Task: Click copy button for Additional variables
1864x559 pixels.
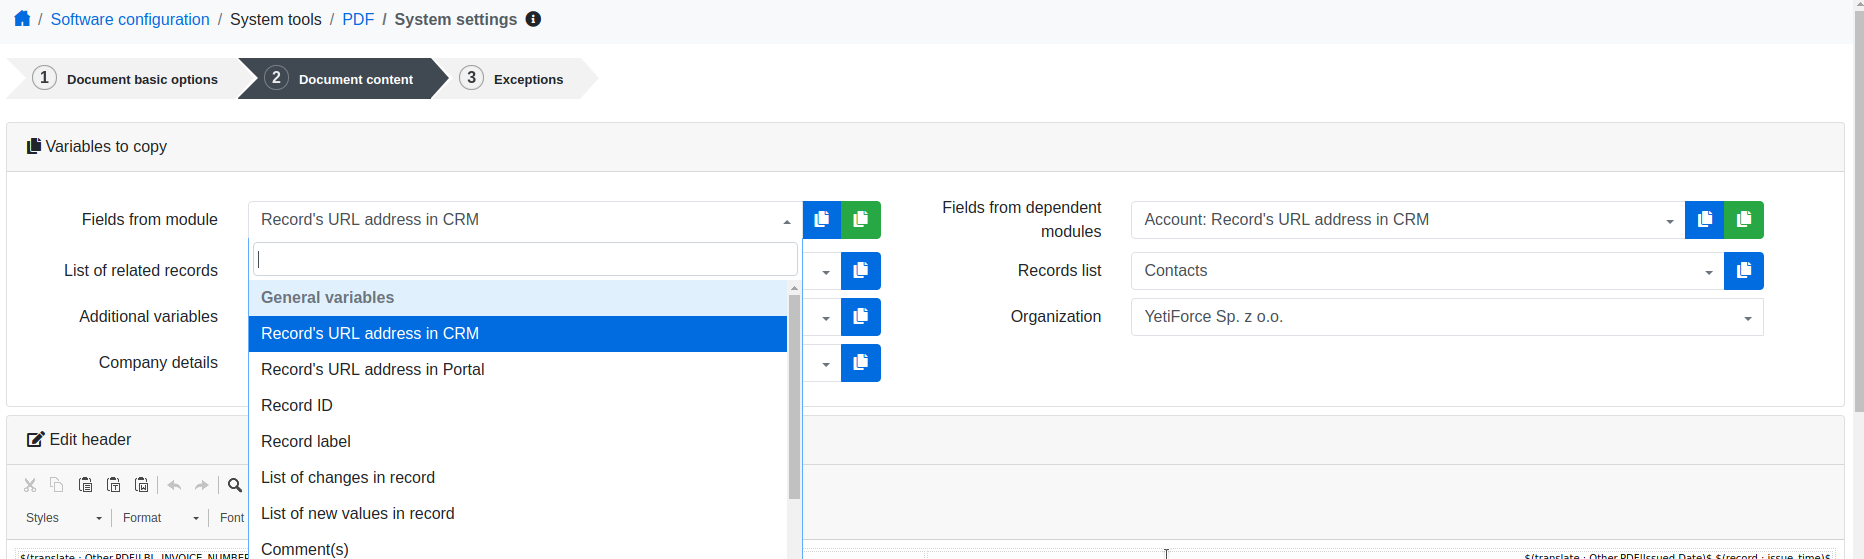Action: (861, 317)
